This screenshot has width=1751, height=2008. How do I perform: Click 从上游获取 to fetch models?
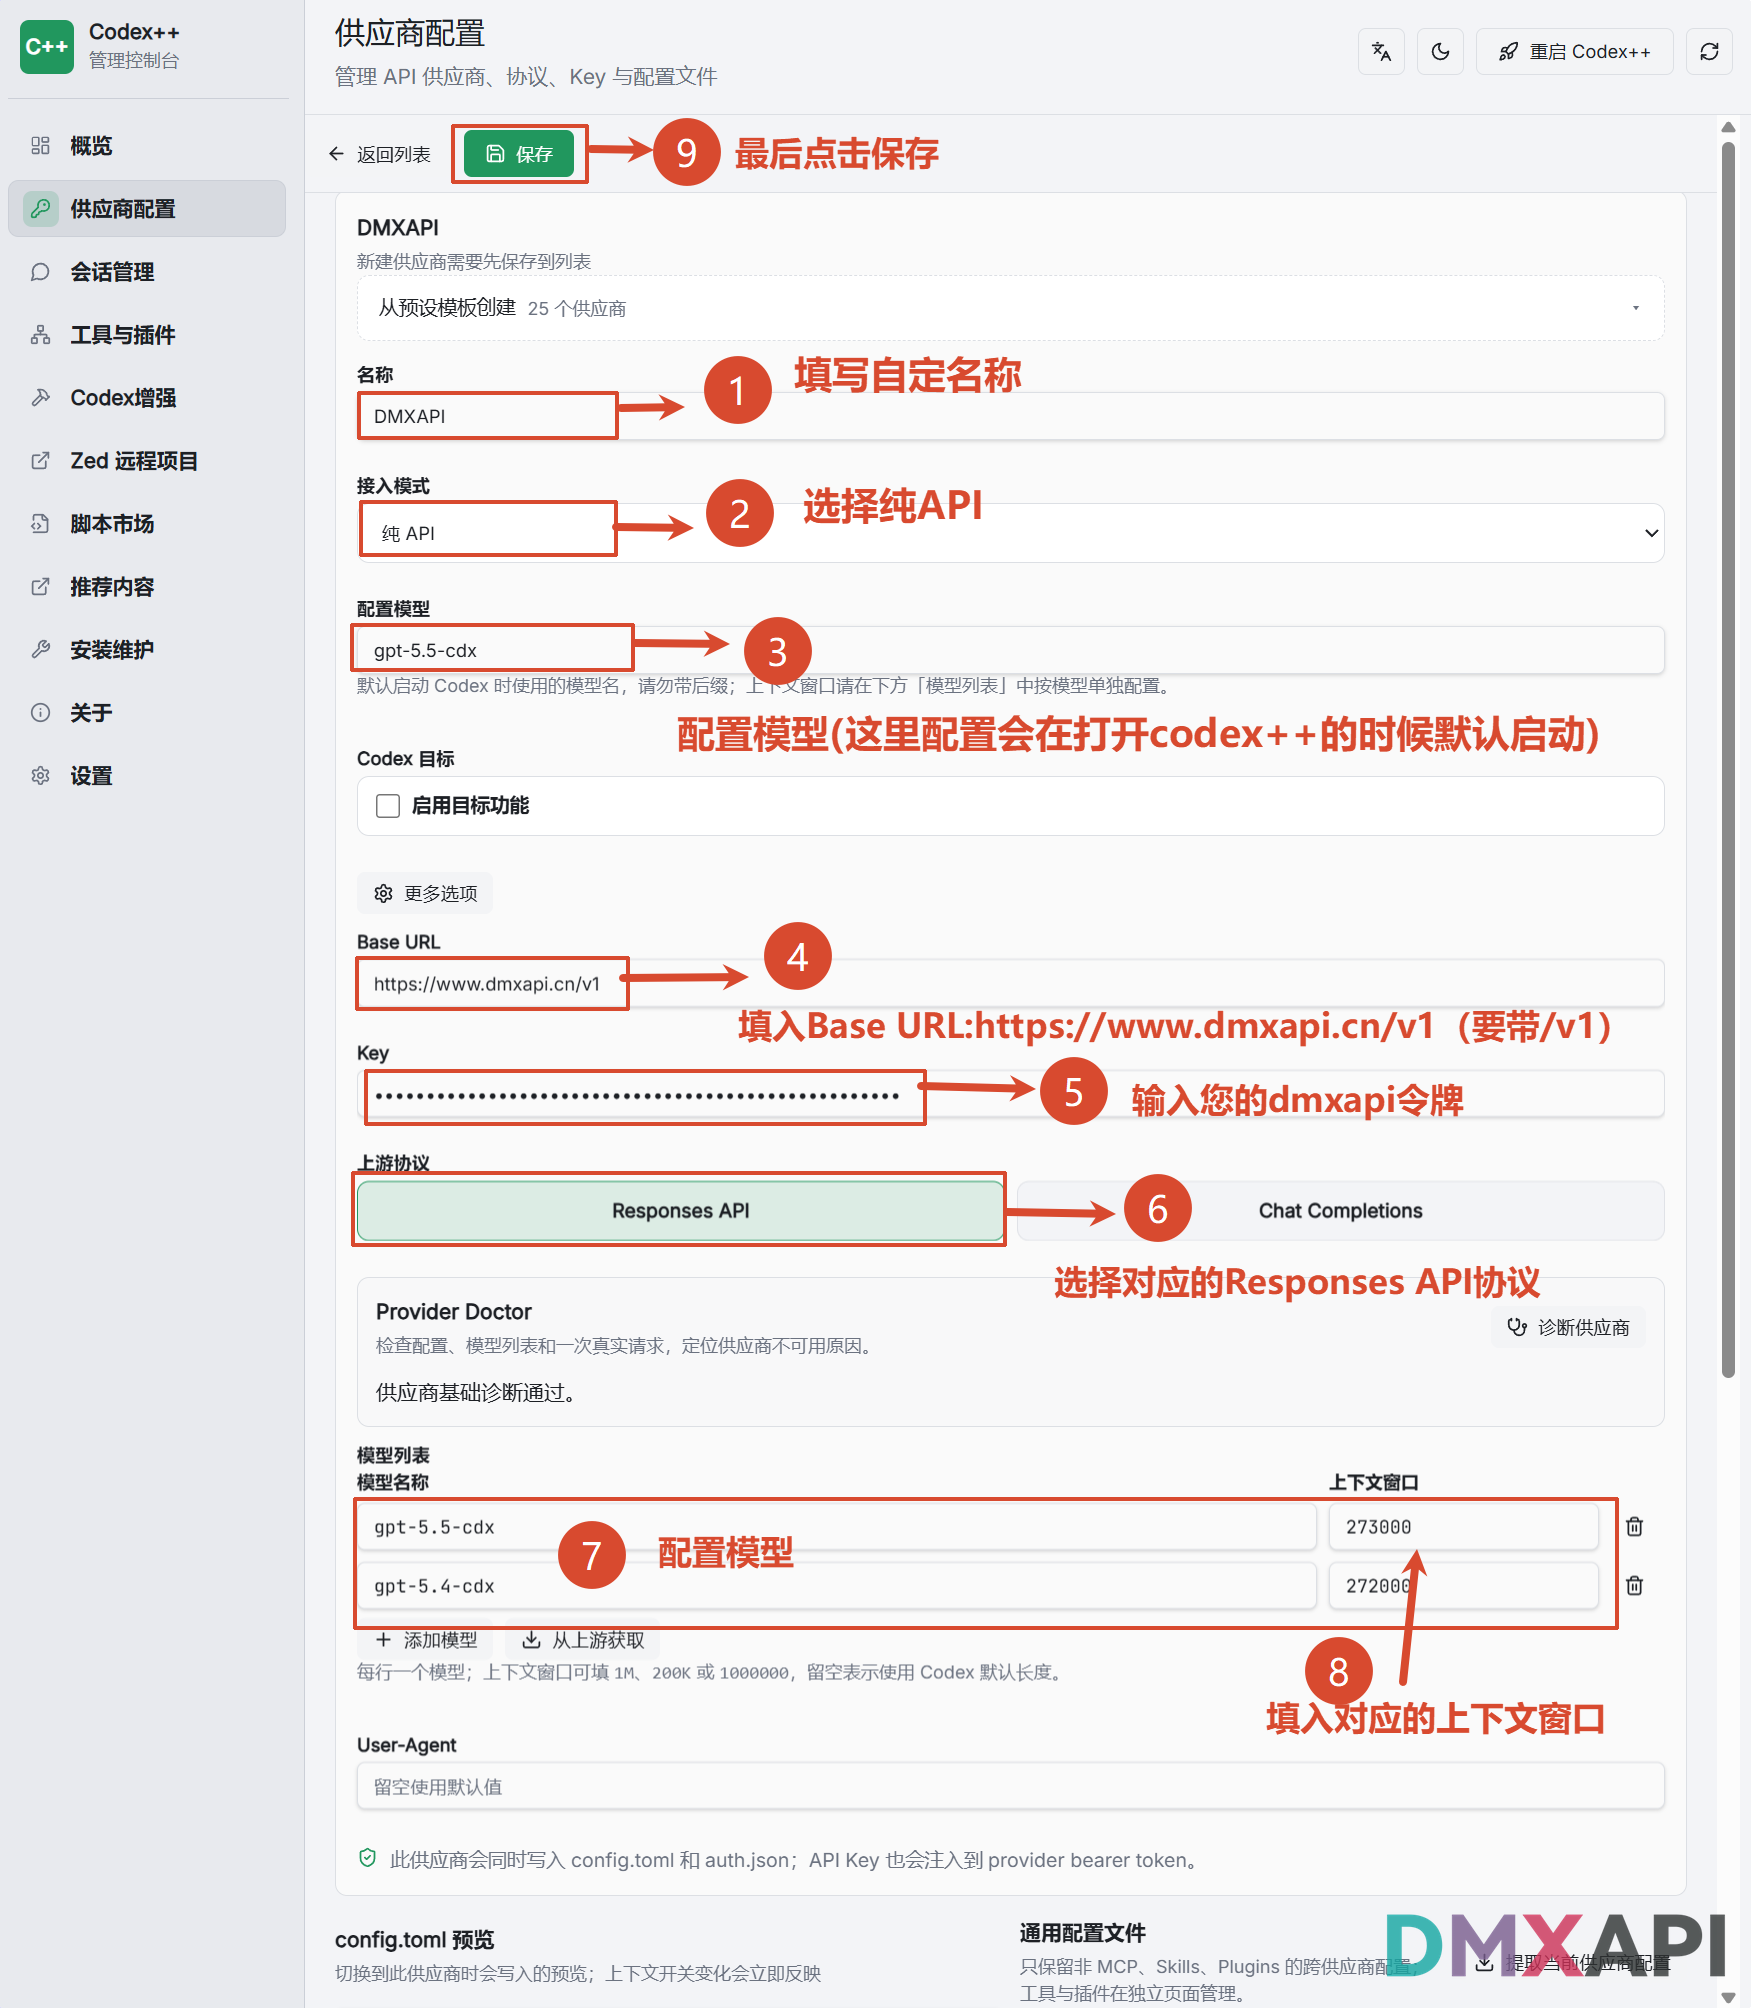pos(583,1640)
